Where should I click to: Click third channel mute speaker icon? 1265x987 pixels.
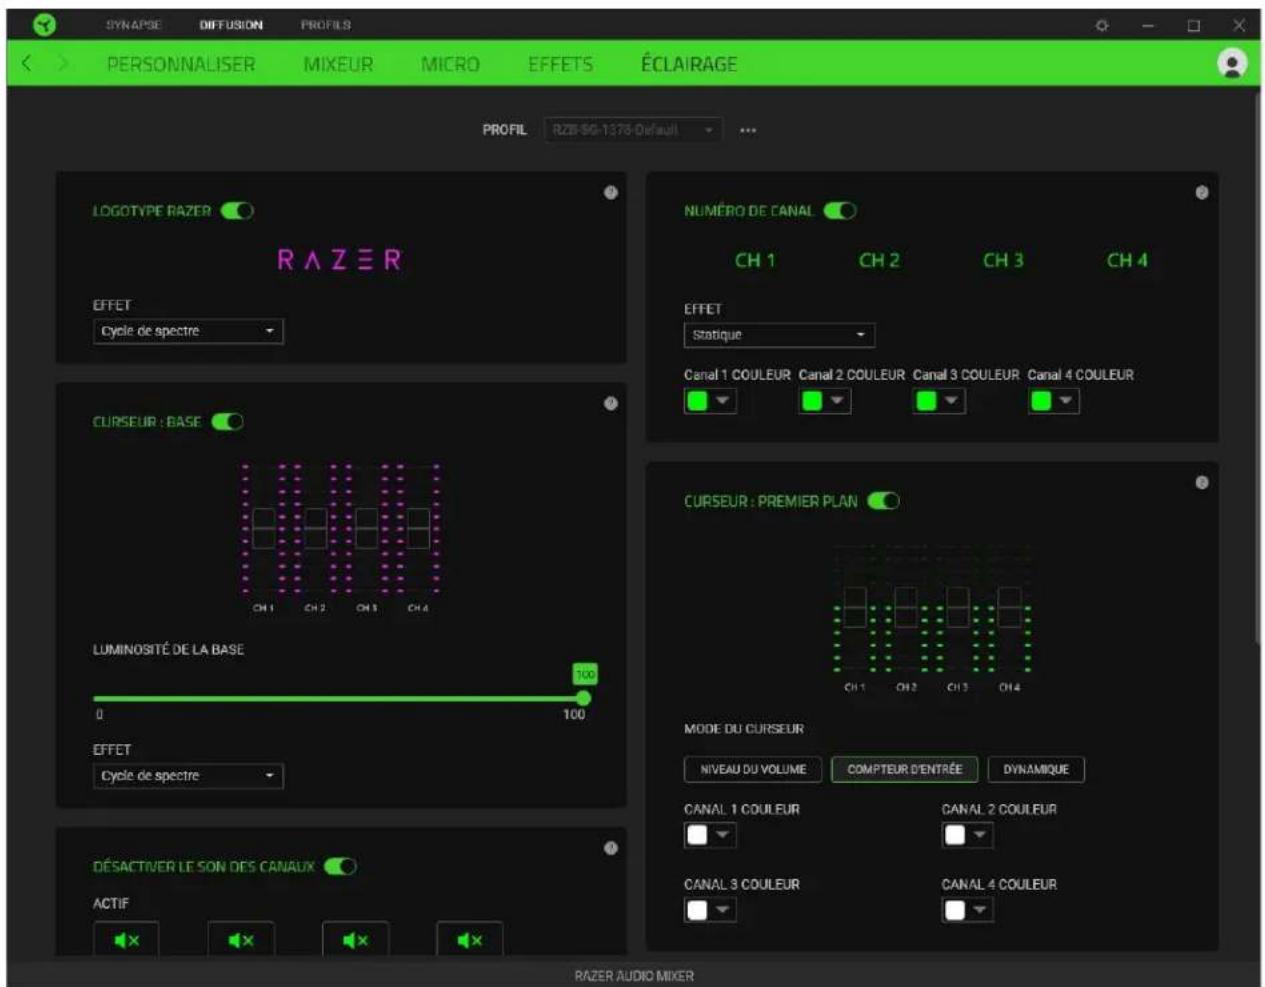[355, 940]
